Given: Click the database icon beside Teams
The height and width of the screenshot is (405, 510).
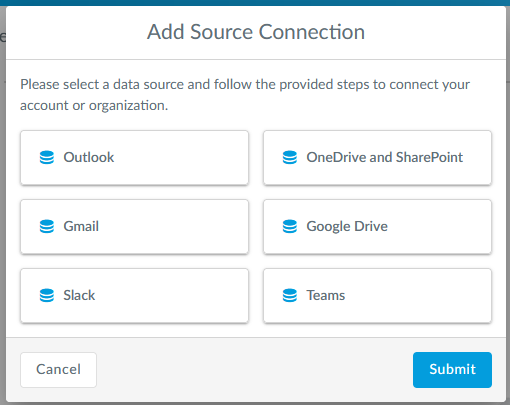Looking at the screenshot, I should (290, 295).
